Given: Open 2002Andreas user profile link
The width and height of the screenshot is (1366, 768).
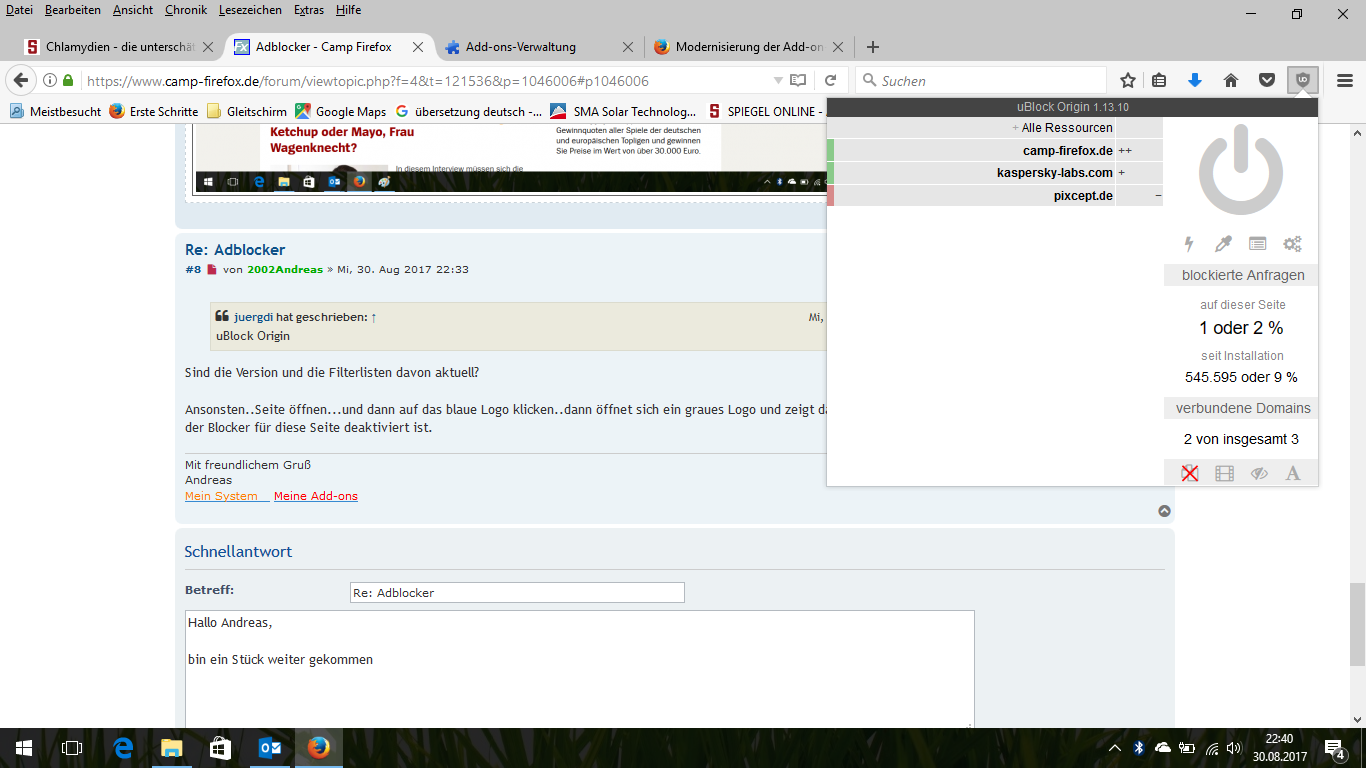Looking at the screenshot, I should point(285,270).
